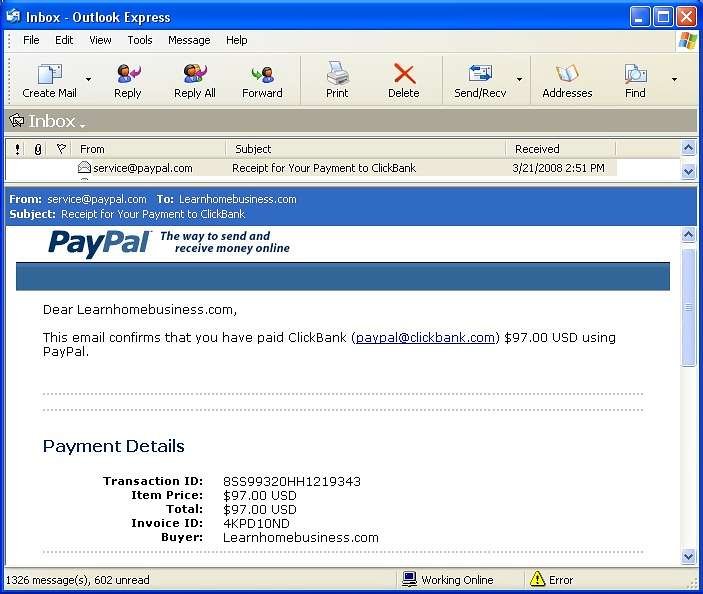Open the Addresses book

567,81
